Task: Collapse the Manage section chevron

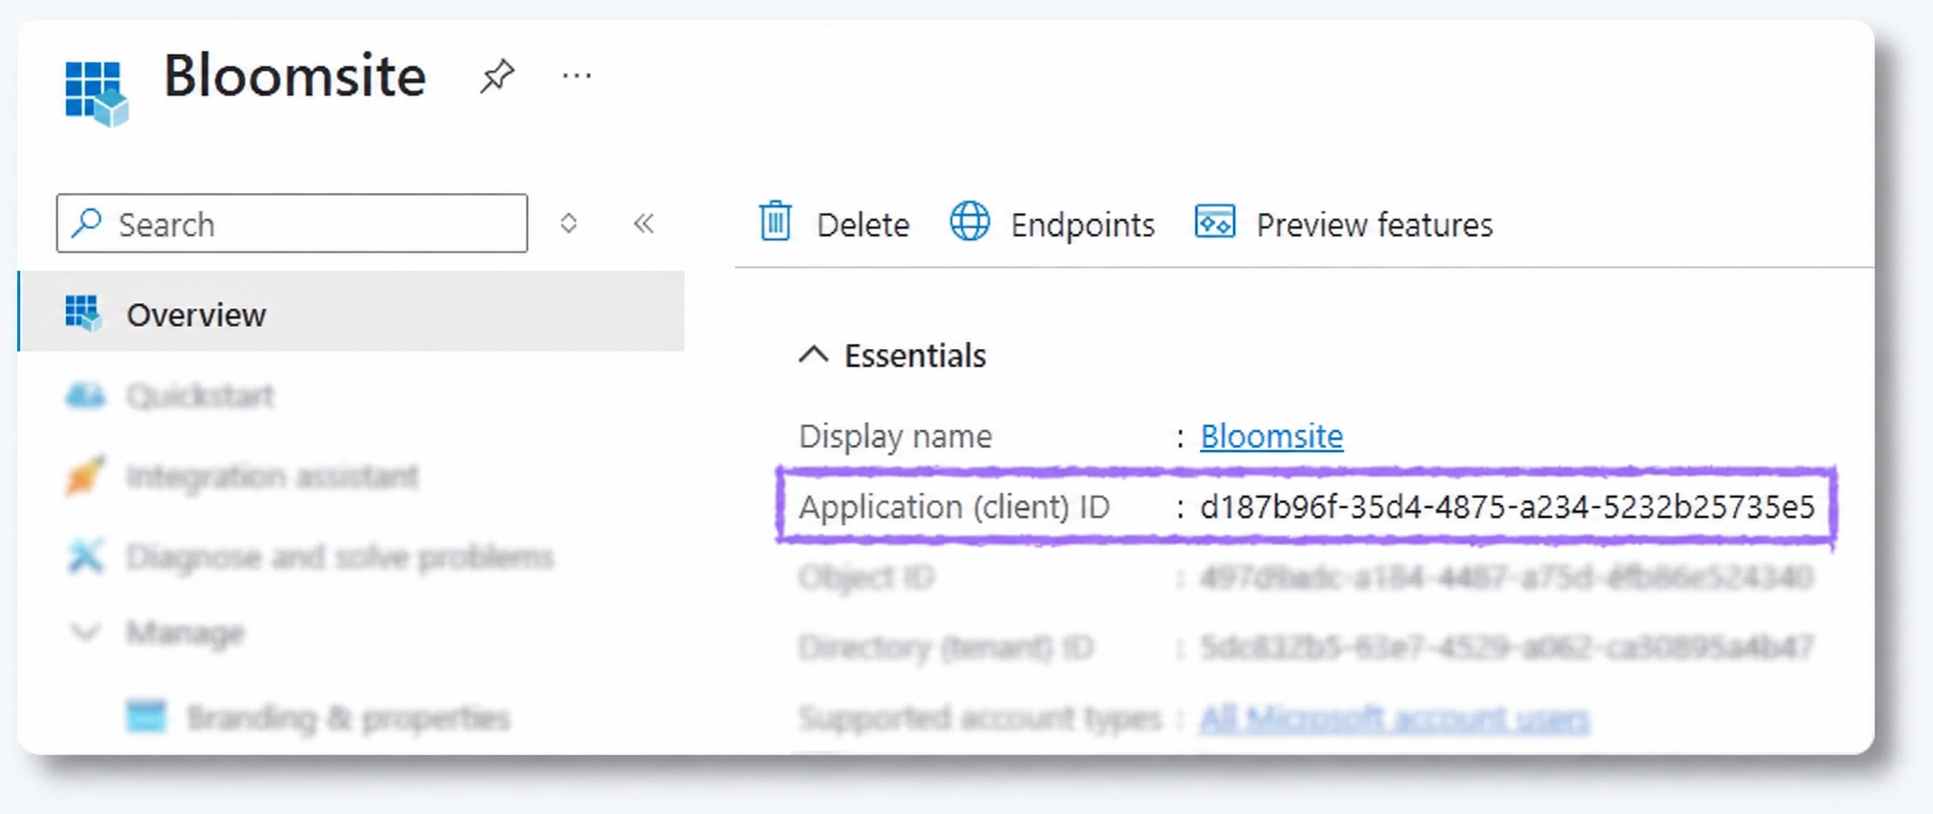Action: tap(85, 632)
